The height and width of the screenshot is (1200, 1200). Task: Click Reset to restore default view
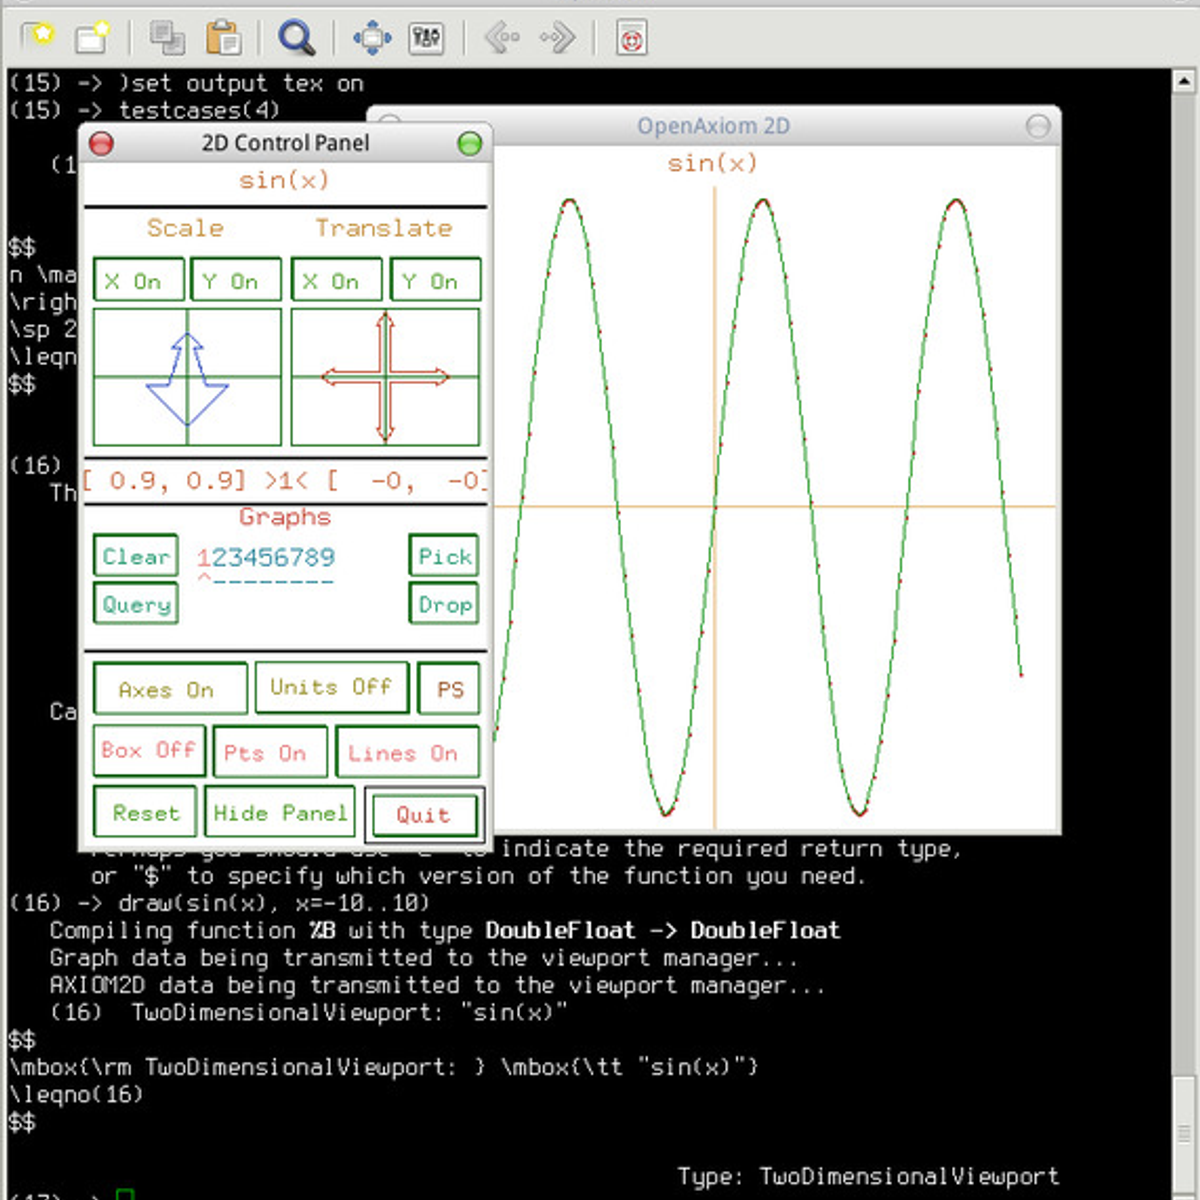point(144,812)
